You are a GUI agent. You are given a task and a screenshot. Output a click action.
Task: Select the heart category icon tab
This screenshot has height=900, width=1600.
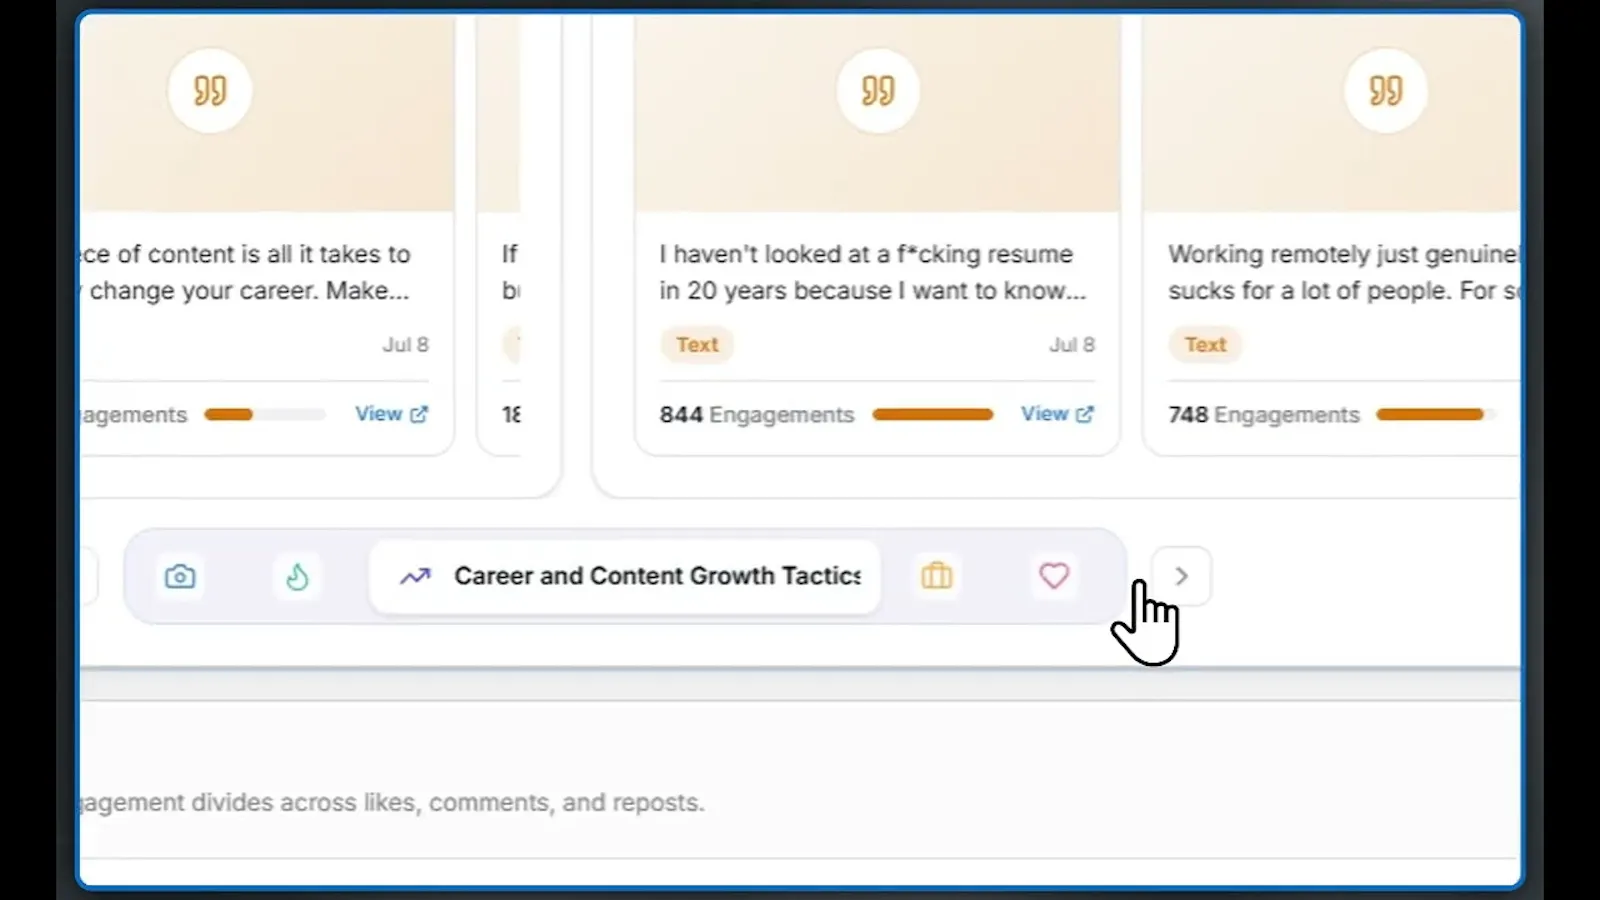(x=1054, y=576)
